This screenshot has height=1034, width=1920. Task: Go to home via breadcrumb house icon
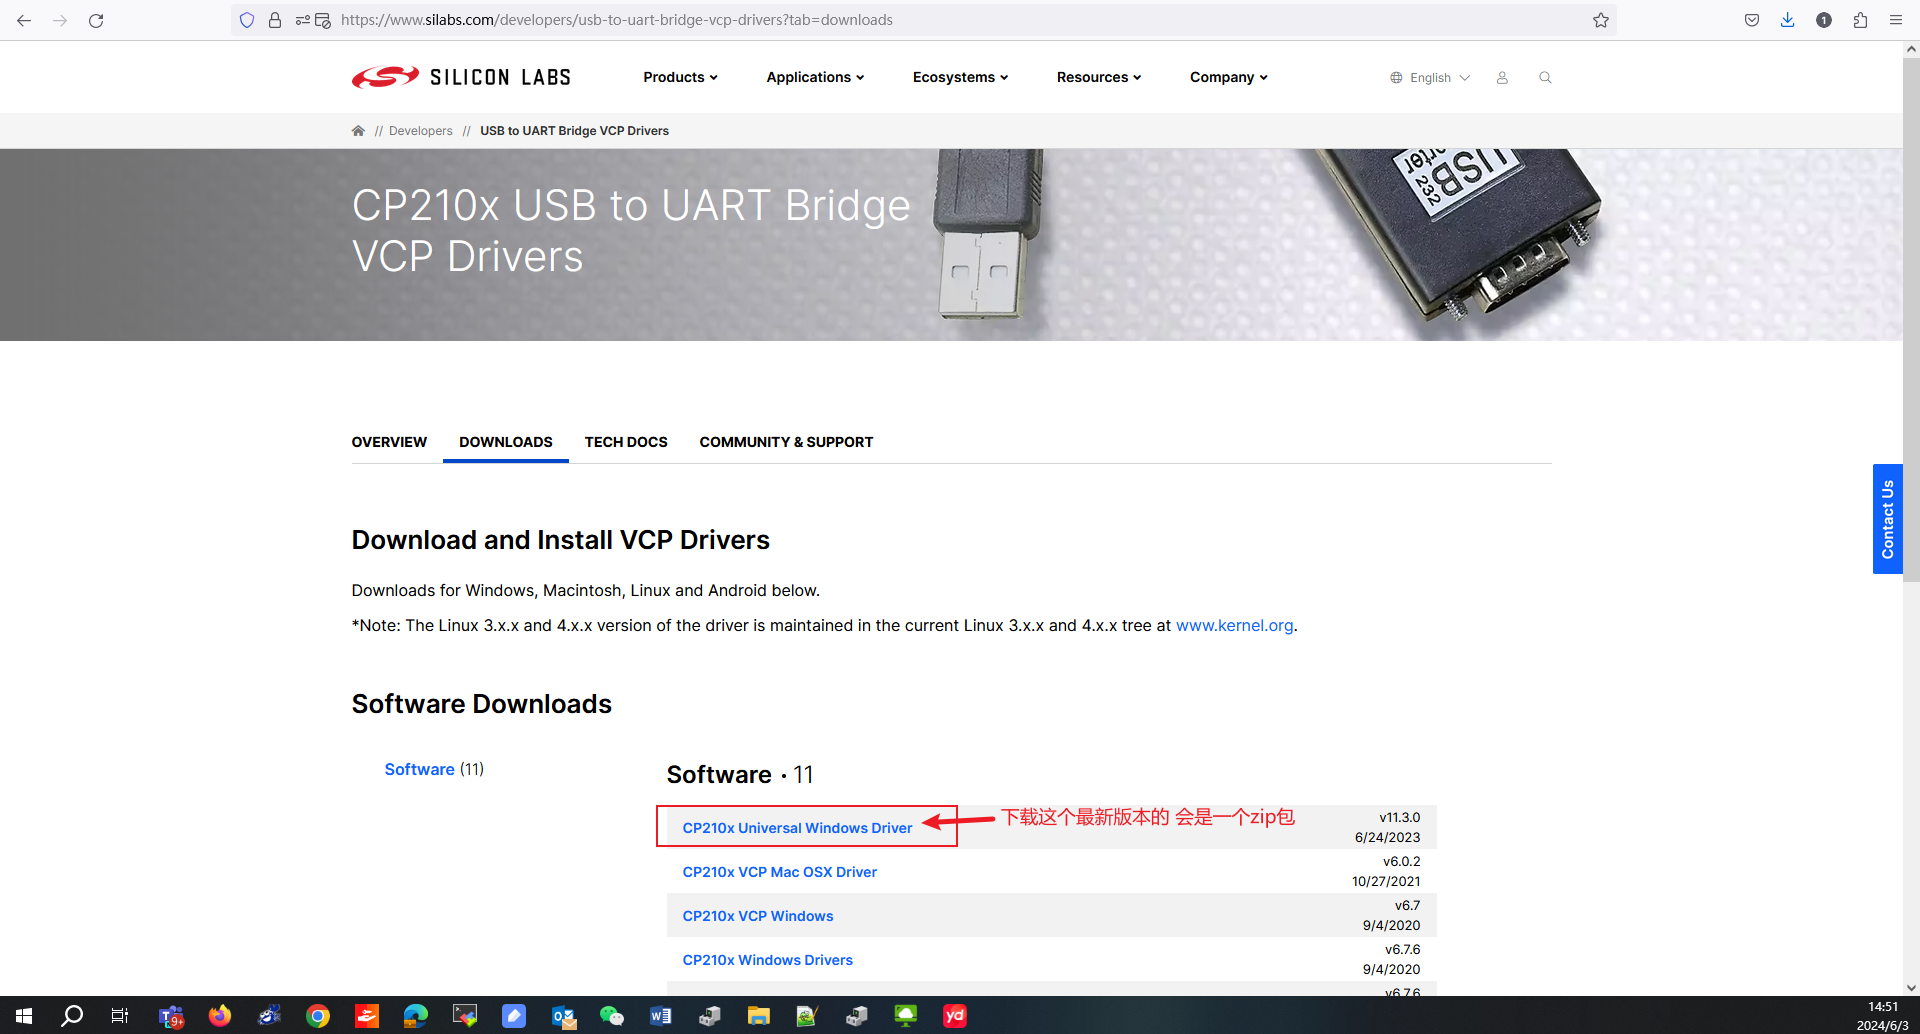pyautogui.click(x=358, y=131)
